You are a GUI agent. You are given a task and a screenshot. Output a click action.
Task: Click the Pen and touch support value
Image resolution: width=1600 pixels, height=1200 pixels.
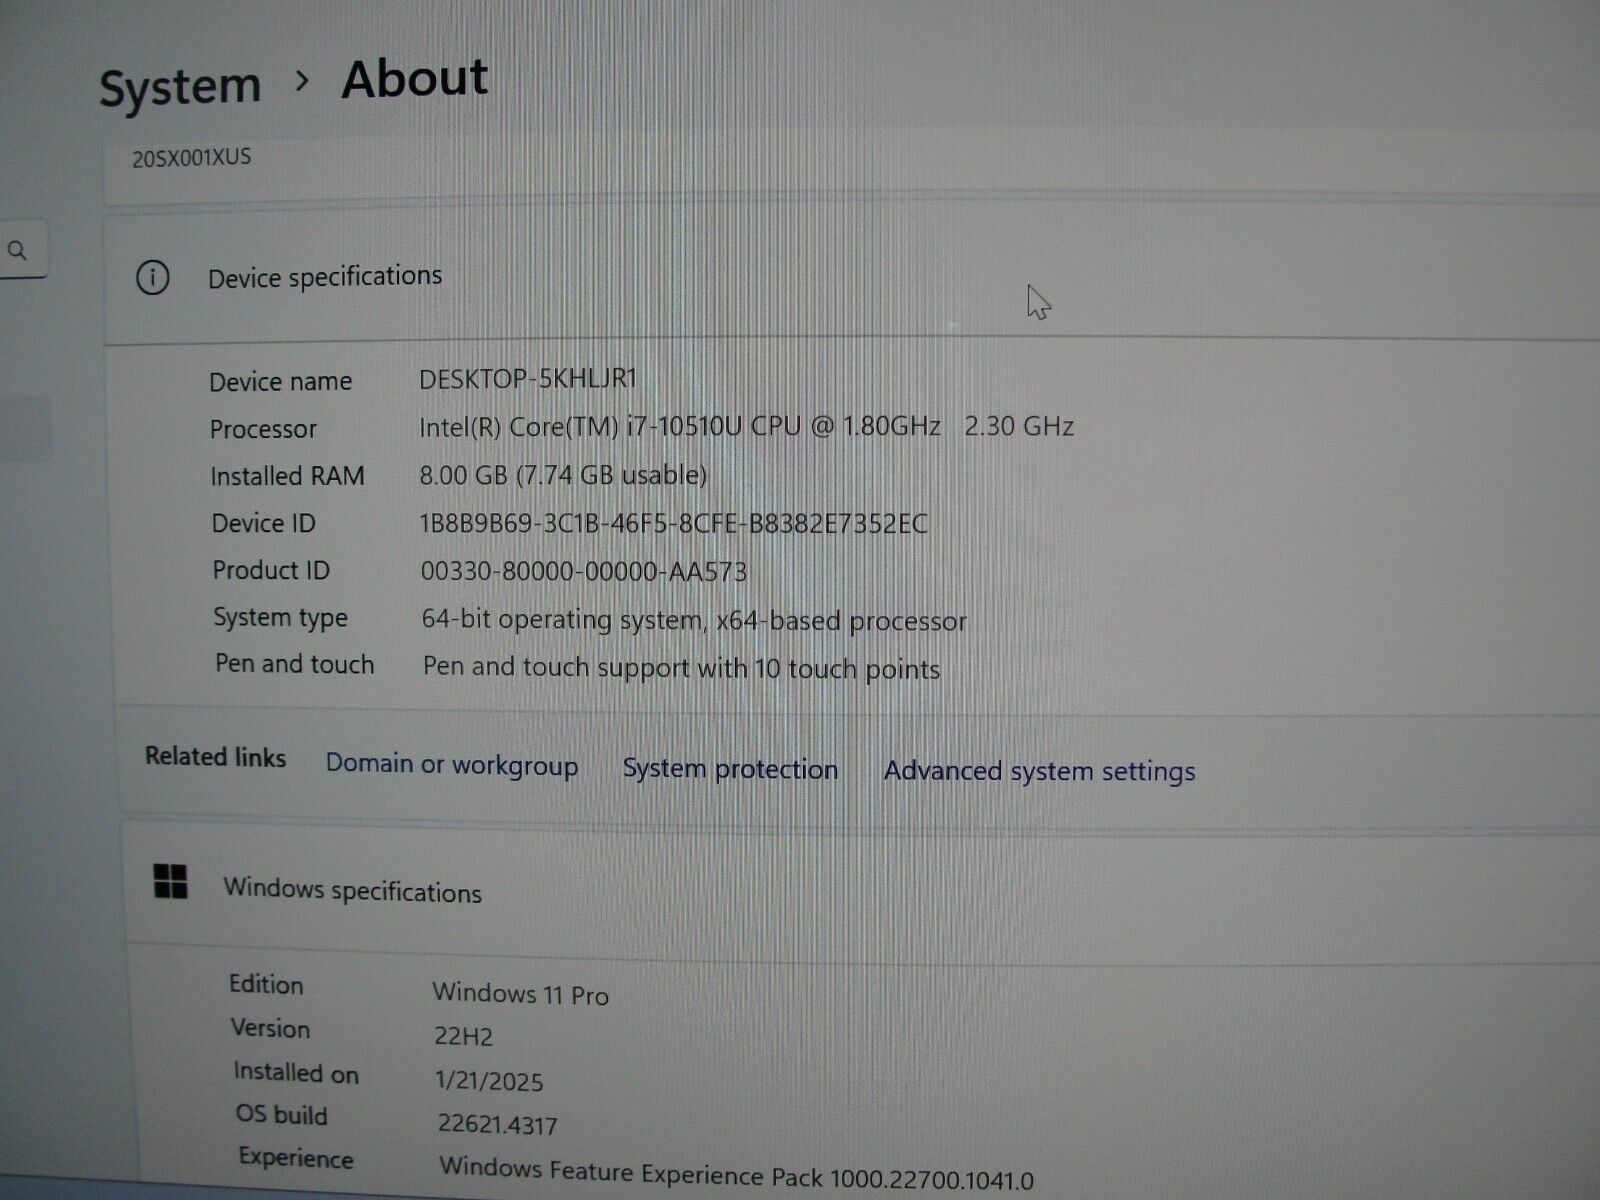coord(680,668)
